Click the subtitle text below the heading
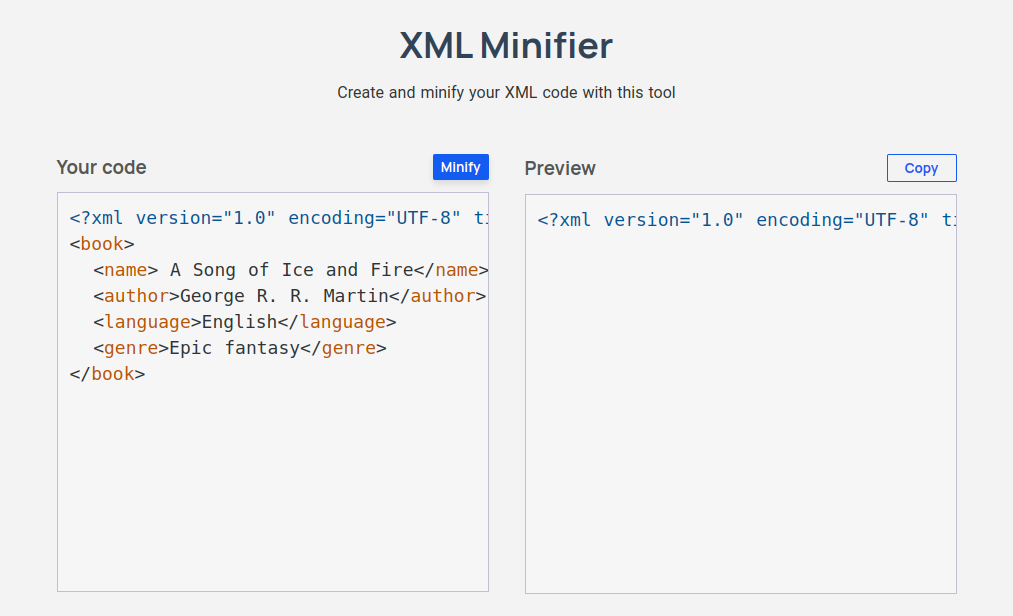The height and width of the screenshot is (616, 1013). 506,93
